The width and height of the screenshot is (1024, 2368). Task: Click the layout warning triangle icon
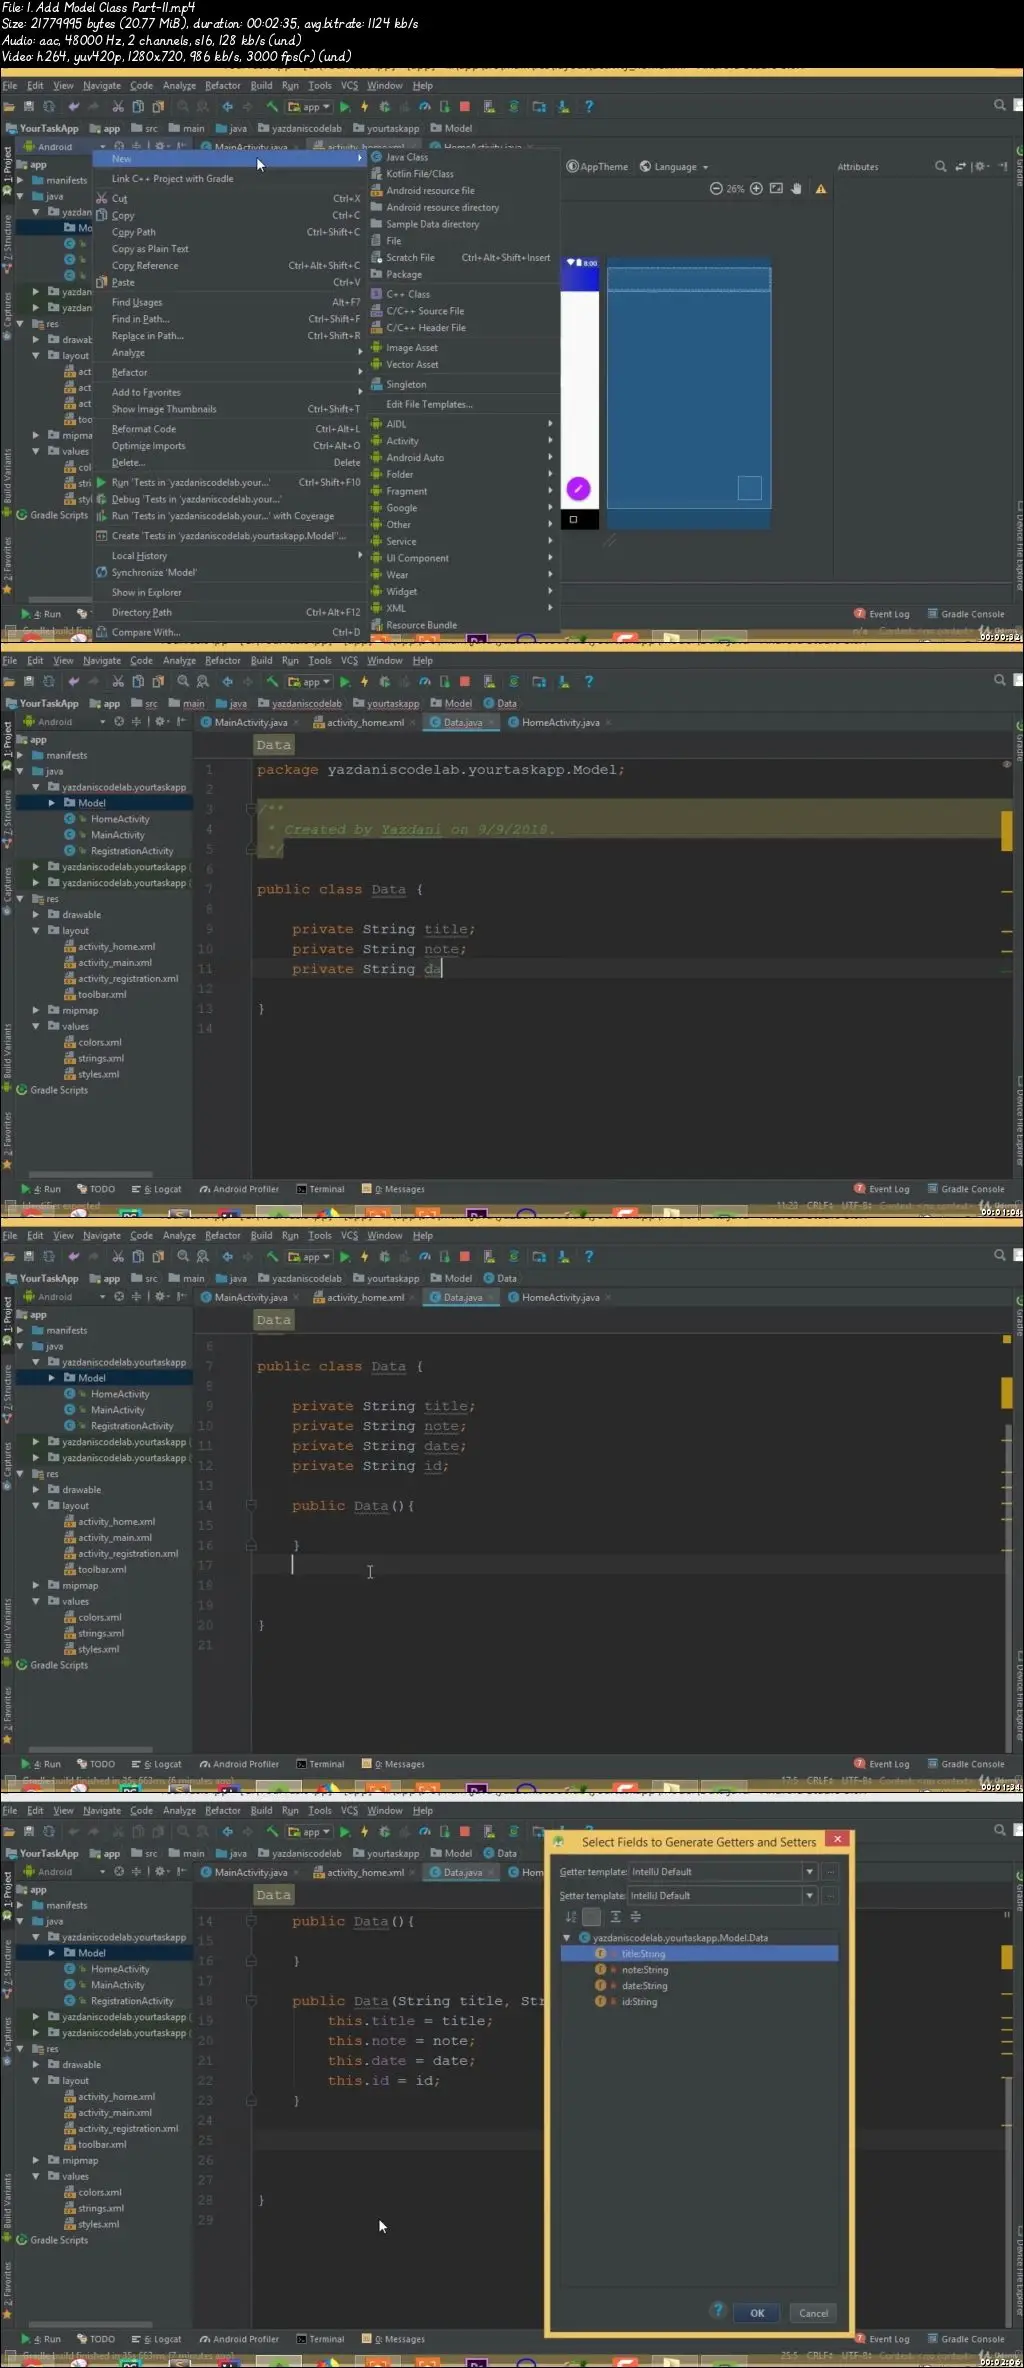click(821, 189)
